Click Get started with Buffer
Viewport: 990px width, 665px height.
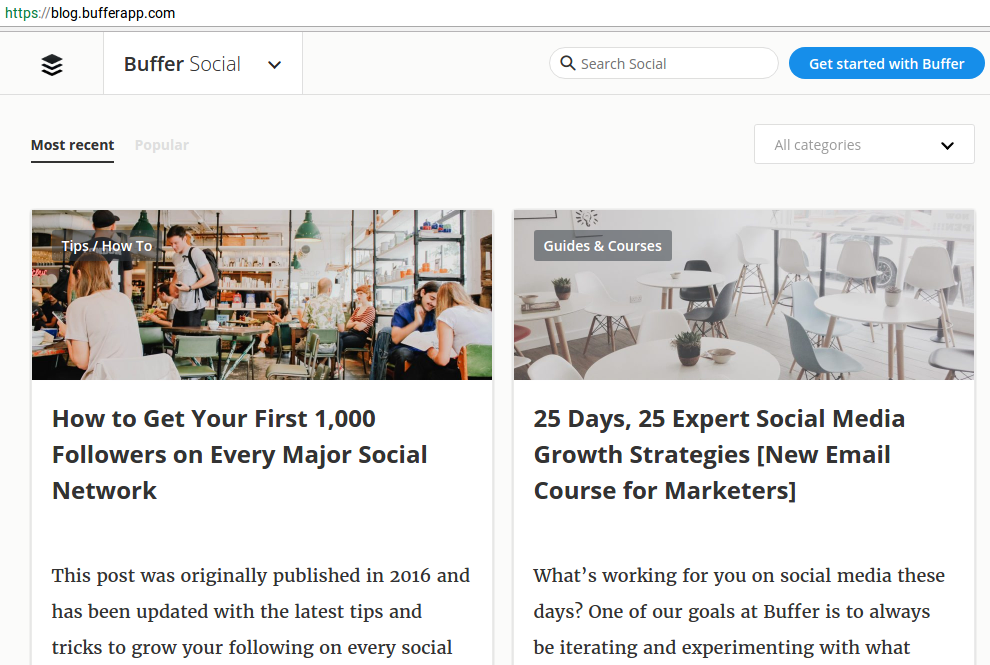886,63
